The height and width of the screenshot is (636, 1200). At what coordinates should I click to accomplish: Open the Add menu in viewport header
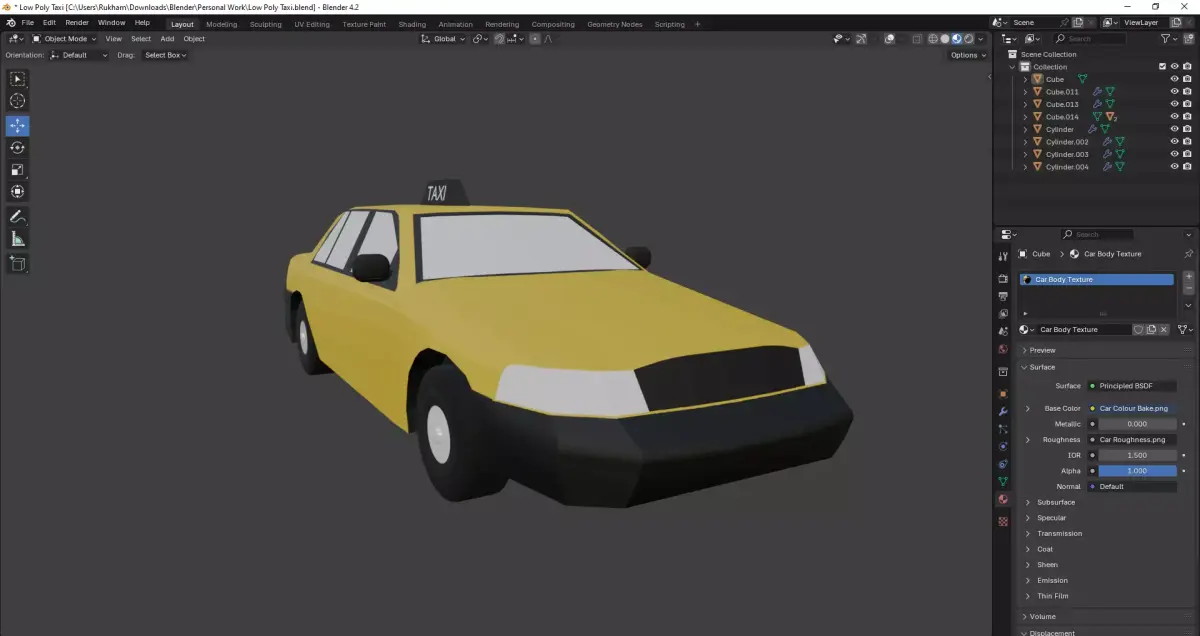(x=167, y=39)
